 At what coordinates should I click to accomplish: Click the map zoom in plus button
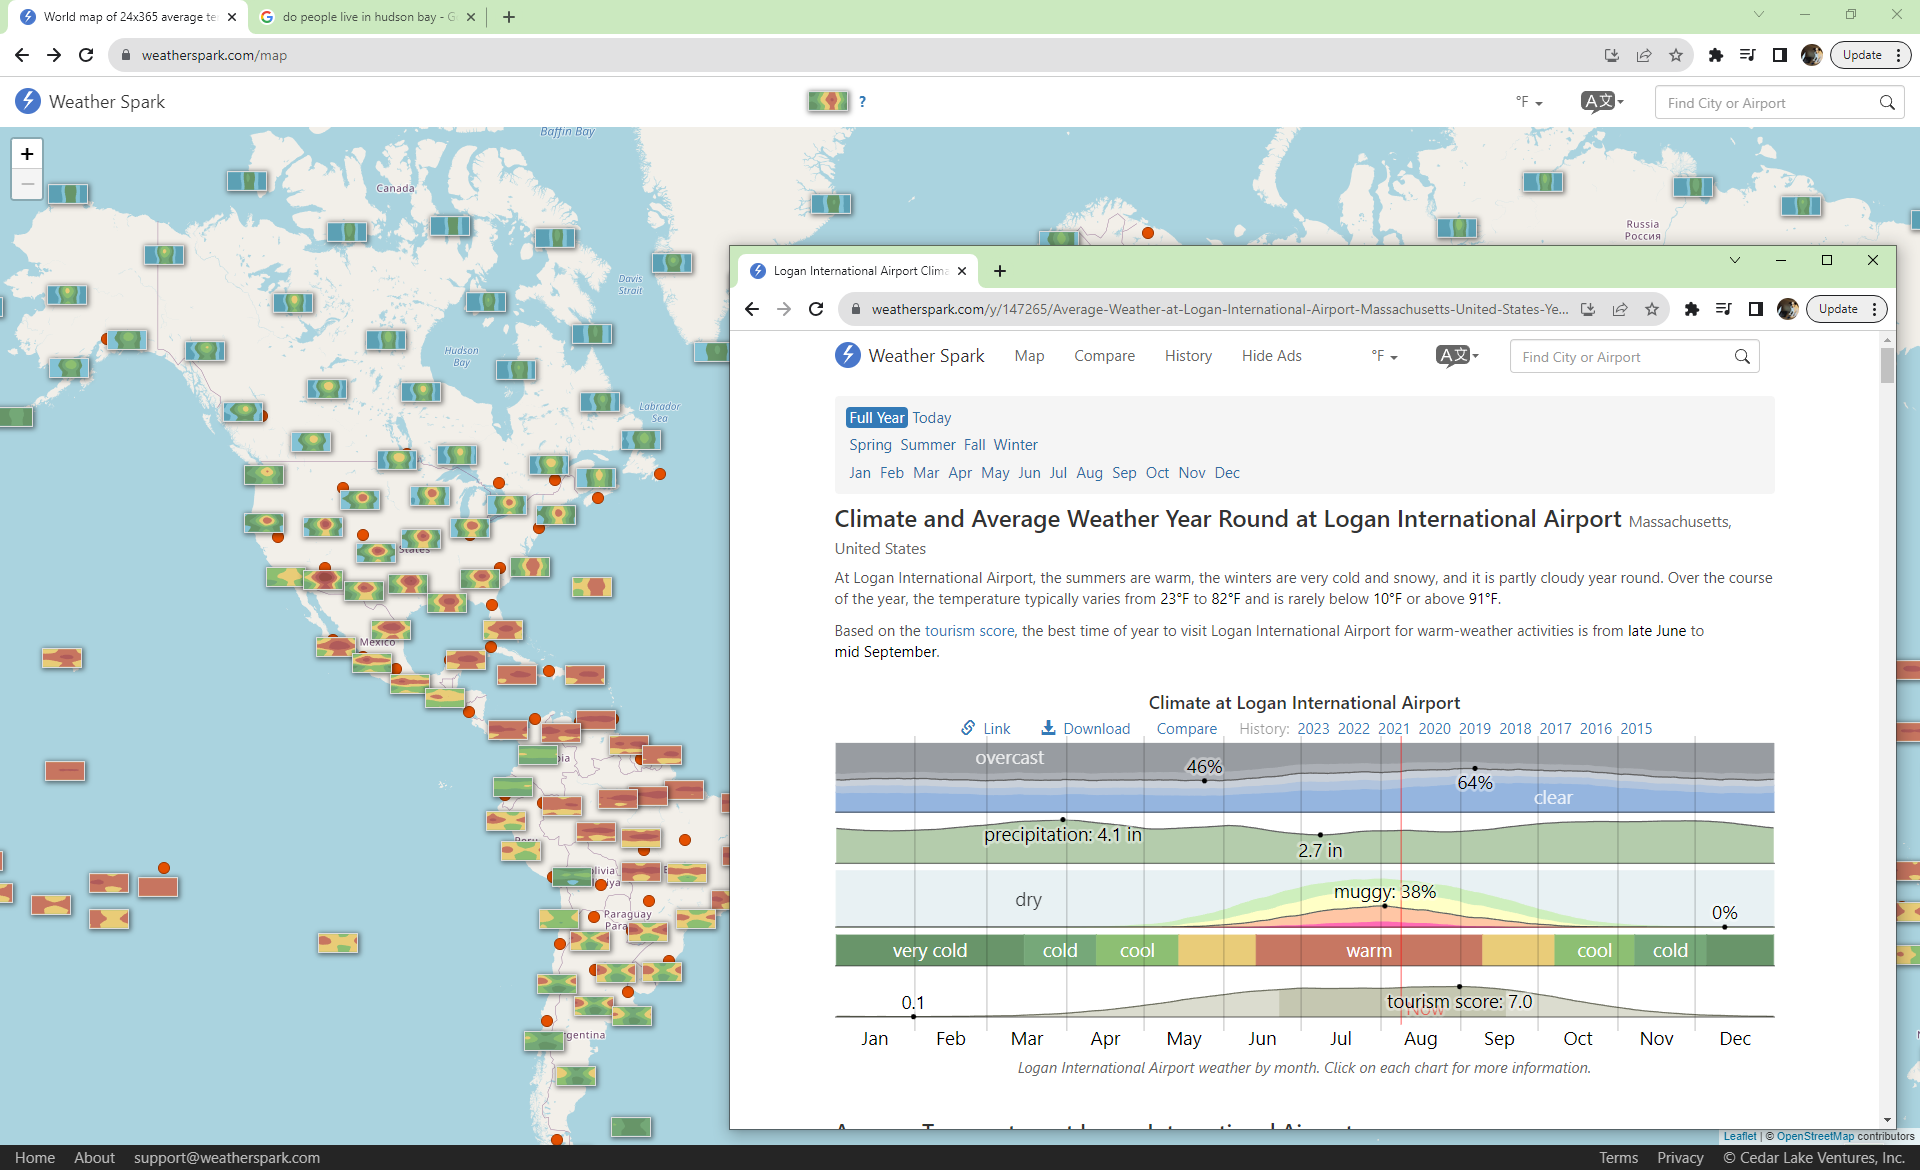pyautogui.click(x=27, y=154)
